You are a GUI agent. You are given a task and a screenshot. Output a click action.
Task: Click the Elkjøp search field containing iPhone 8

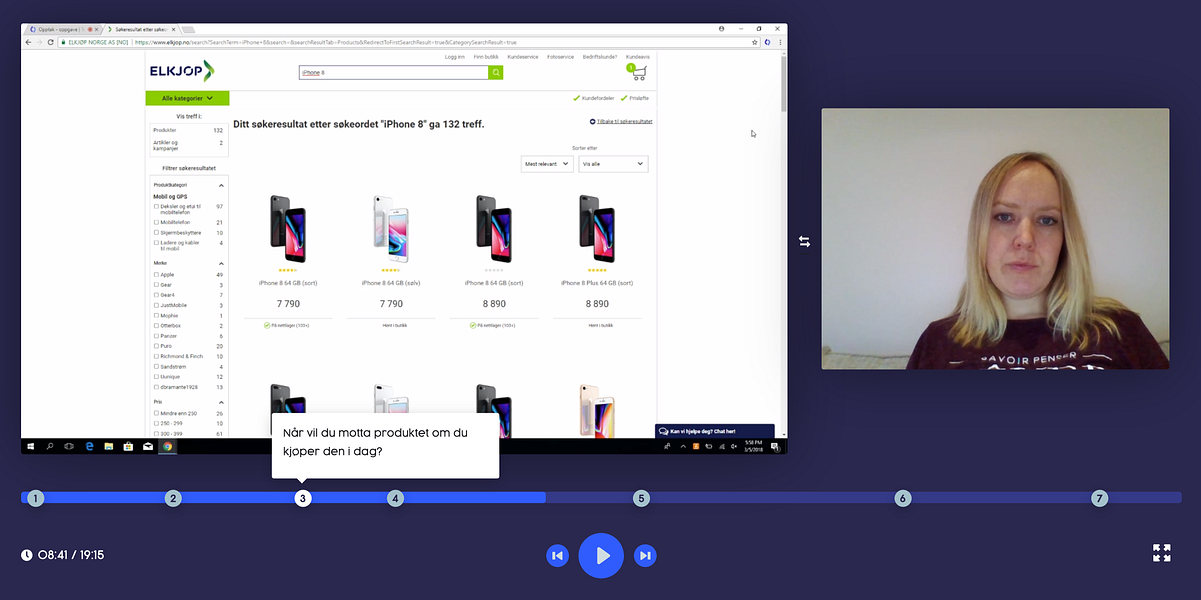tap(394, 73)
